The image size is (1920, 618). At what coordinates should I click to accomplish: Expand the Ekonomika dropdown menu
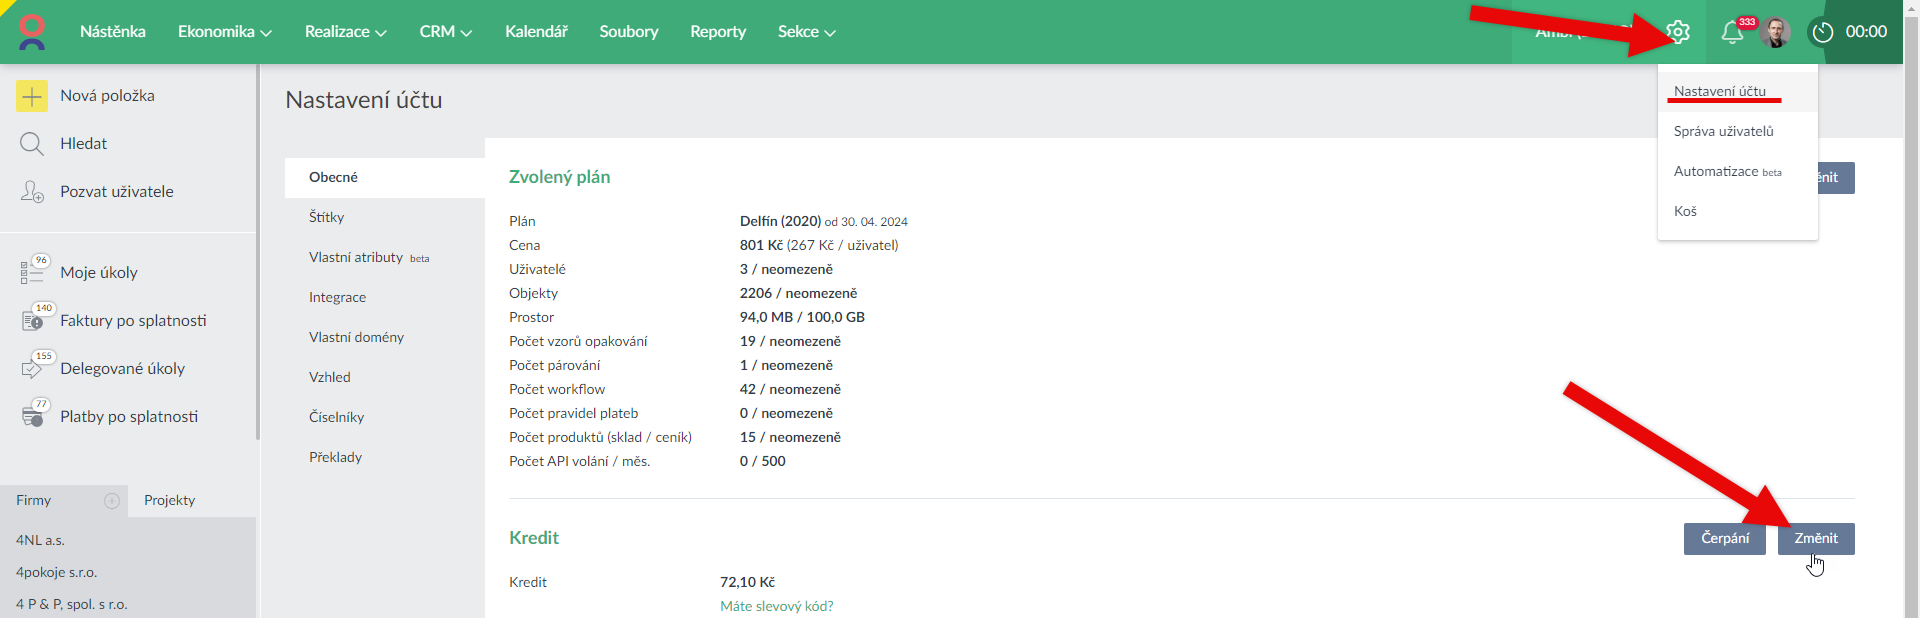click(225, 32)
